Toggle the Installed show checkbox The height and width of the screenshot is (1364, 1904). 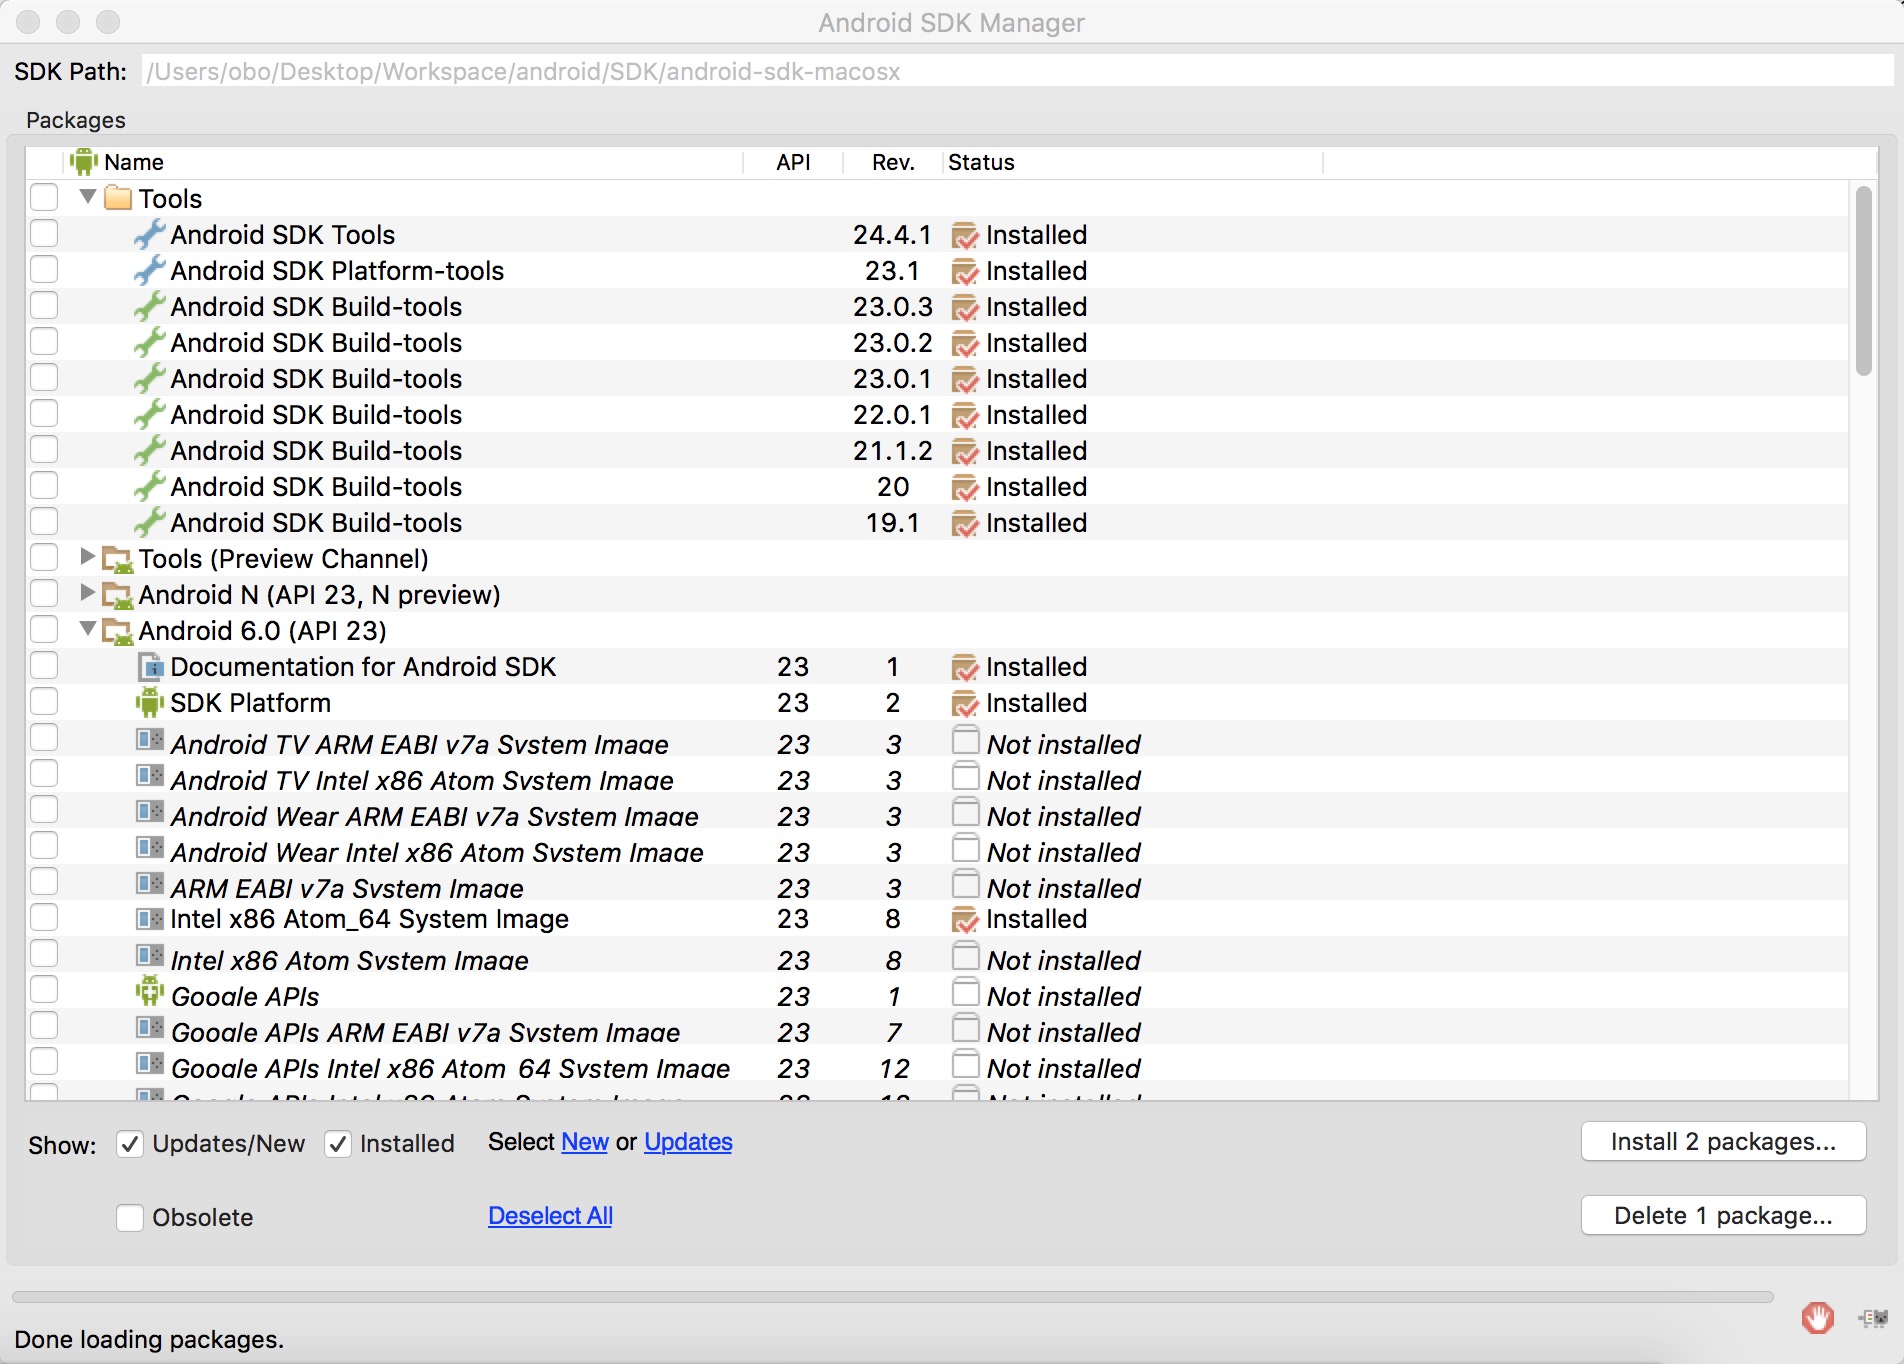(x=338, y=1144)
